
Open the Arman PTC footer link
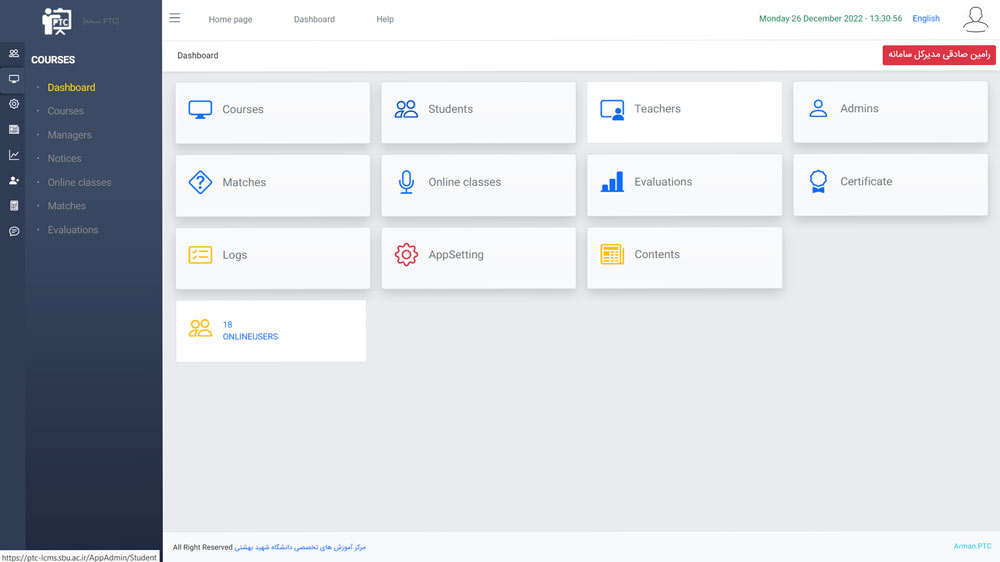(x=972, y=547)
